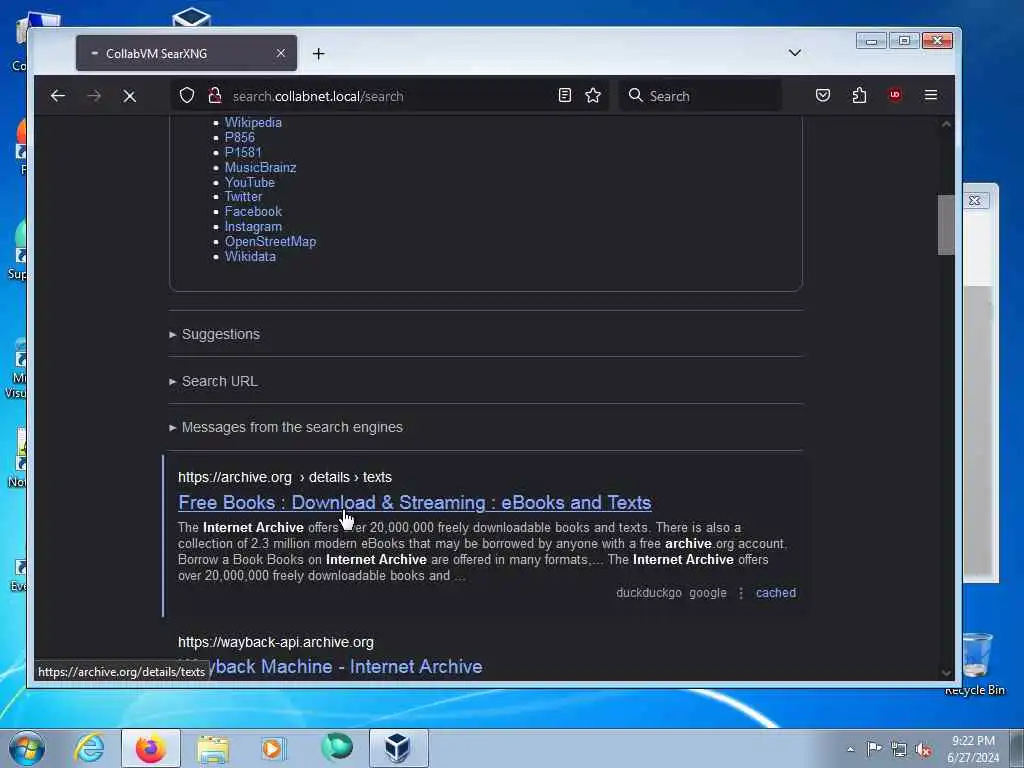Open Free Books : Download & Streaming result
Viewport: 1024px width, 768px height.
415,502
